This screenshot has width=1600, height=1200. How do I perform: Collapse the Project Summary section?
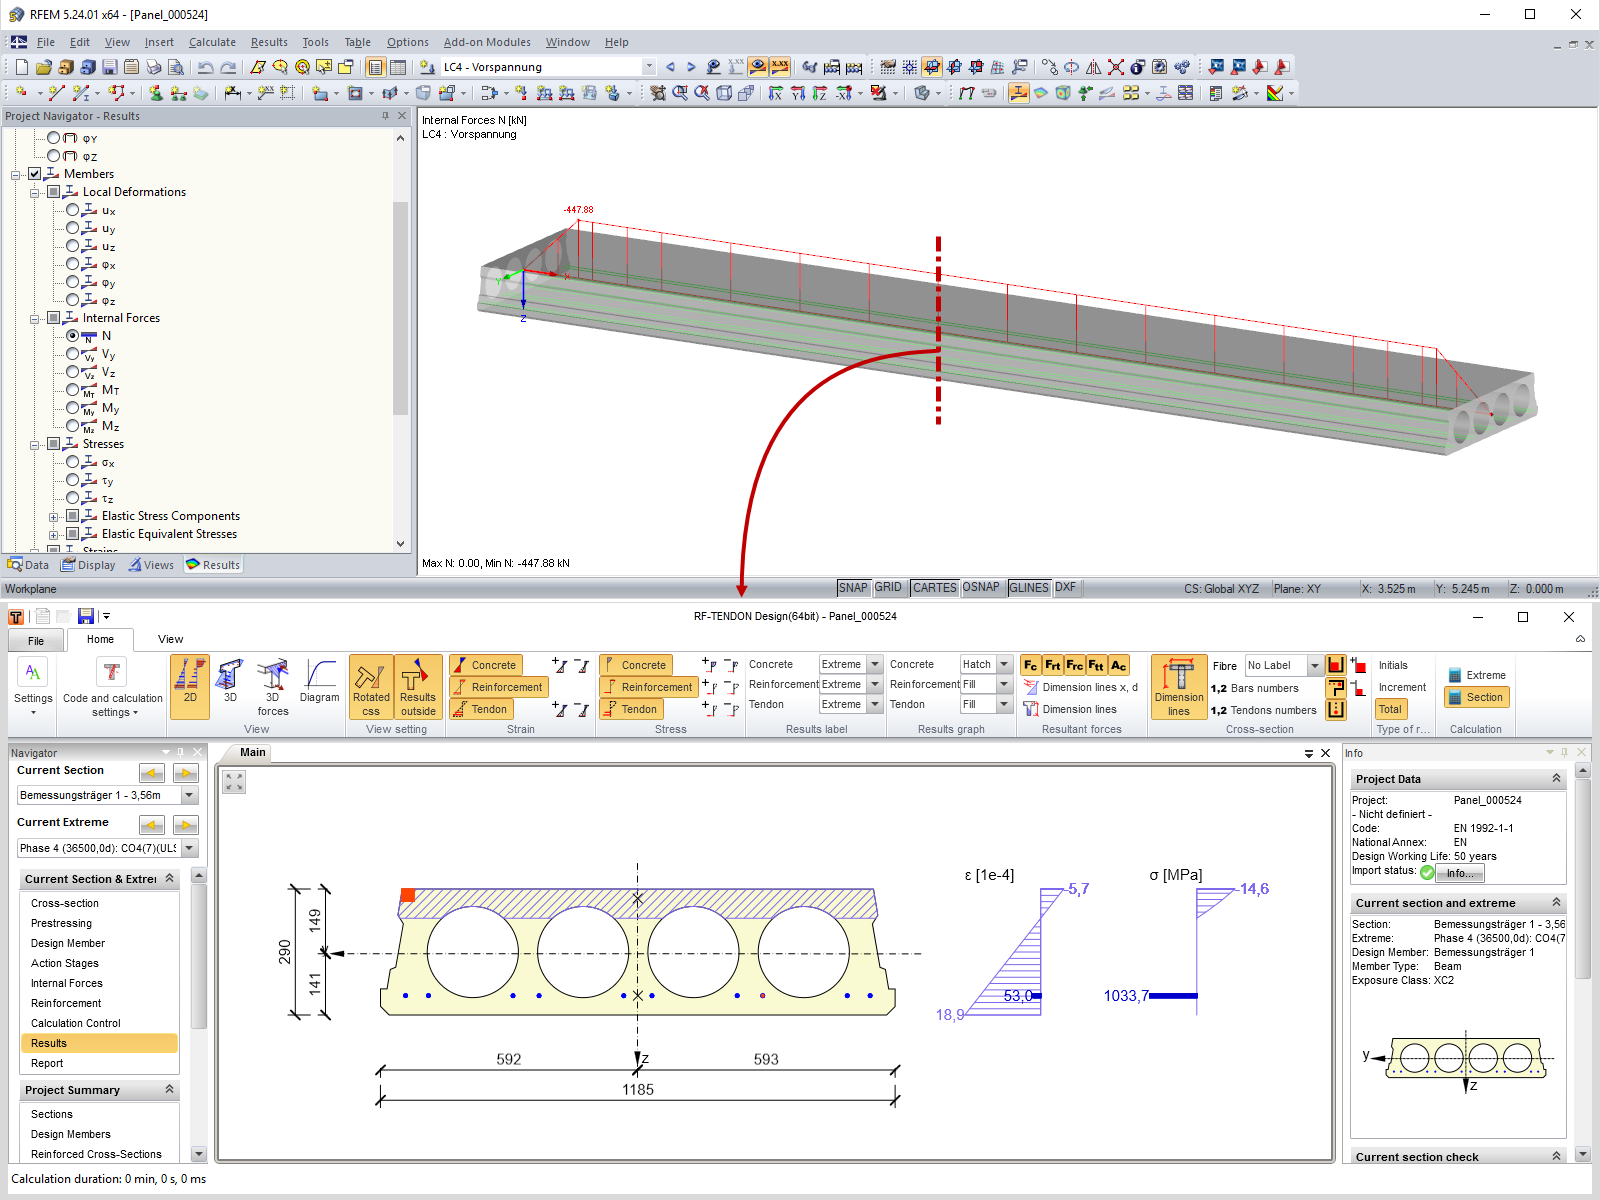169,1089
